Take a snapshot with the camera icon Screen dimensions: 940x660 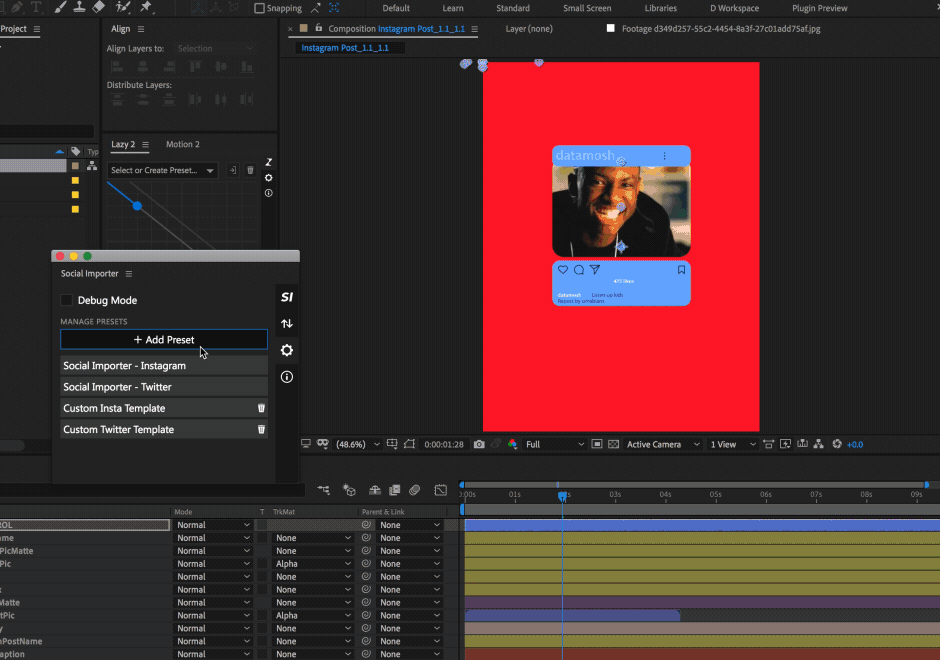(x=480, y=444)
